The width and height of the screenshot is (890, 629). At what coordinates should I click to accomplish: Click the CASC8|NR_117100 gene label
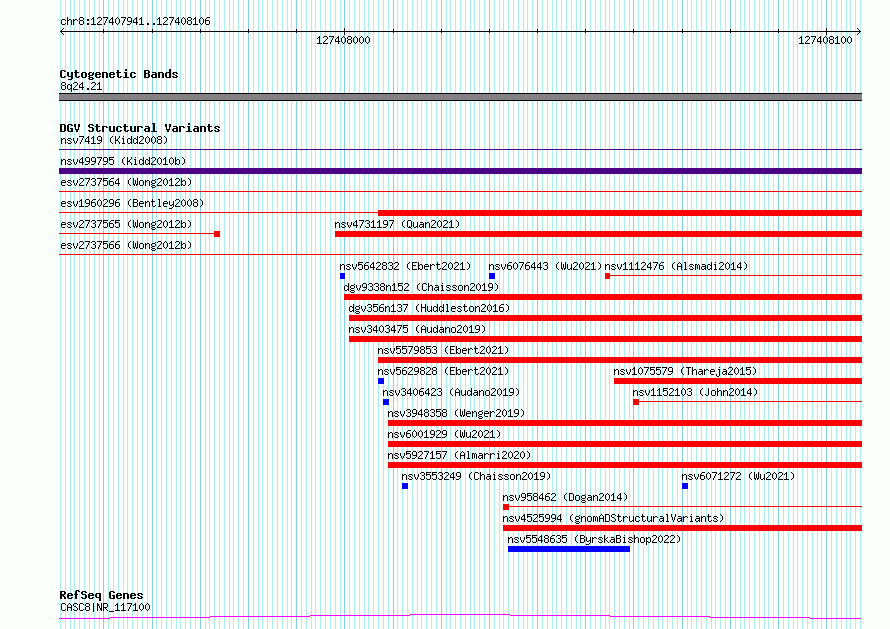pos(105,607)
